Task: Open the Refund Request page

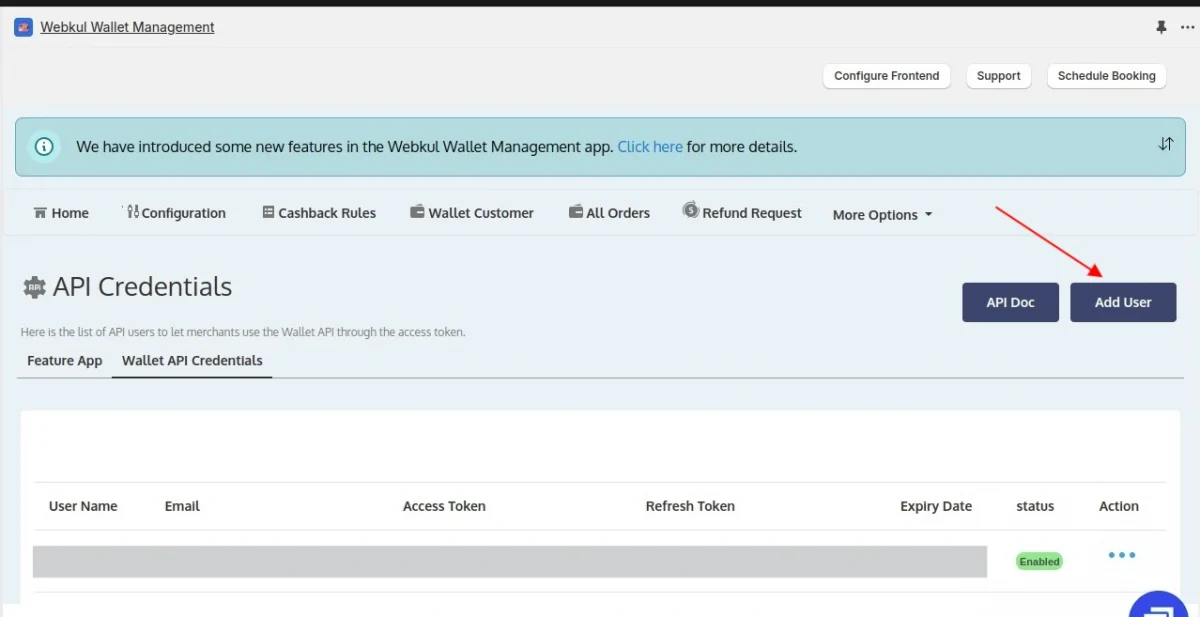Action: click(x=742, y=213)
